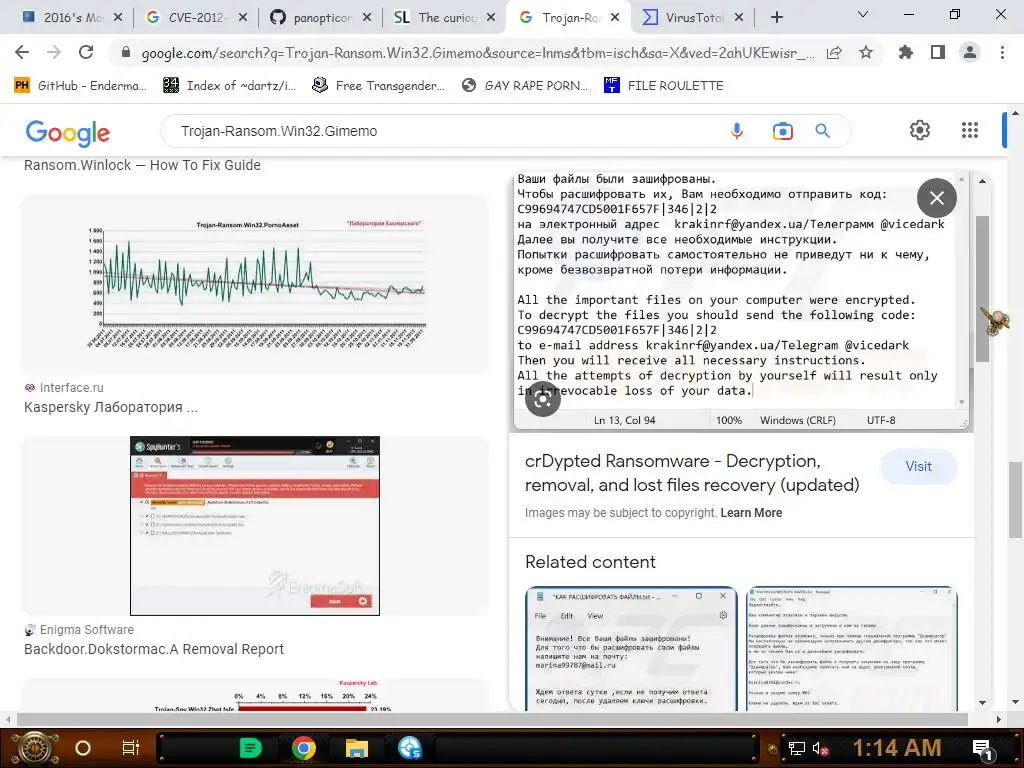This screenshot has width=1024, height=768.
Task: Open the second related content thumbnail
Action: click(x=852, y=648)
